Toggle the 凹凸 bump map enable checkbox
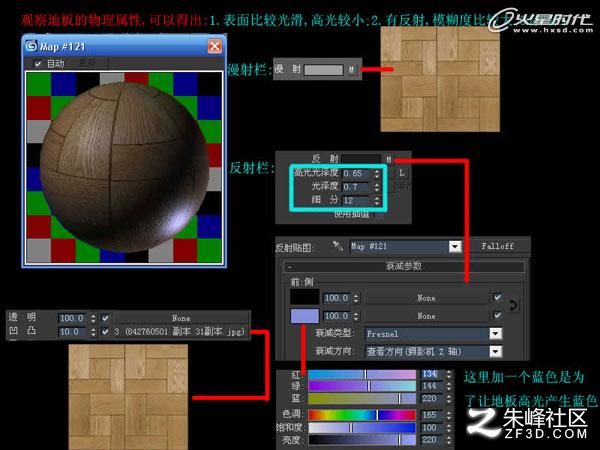 point(105,332)
